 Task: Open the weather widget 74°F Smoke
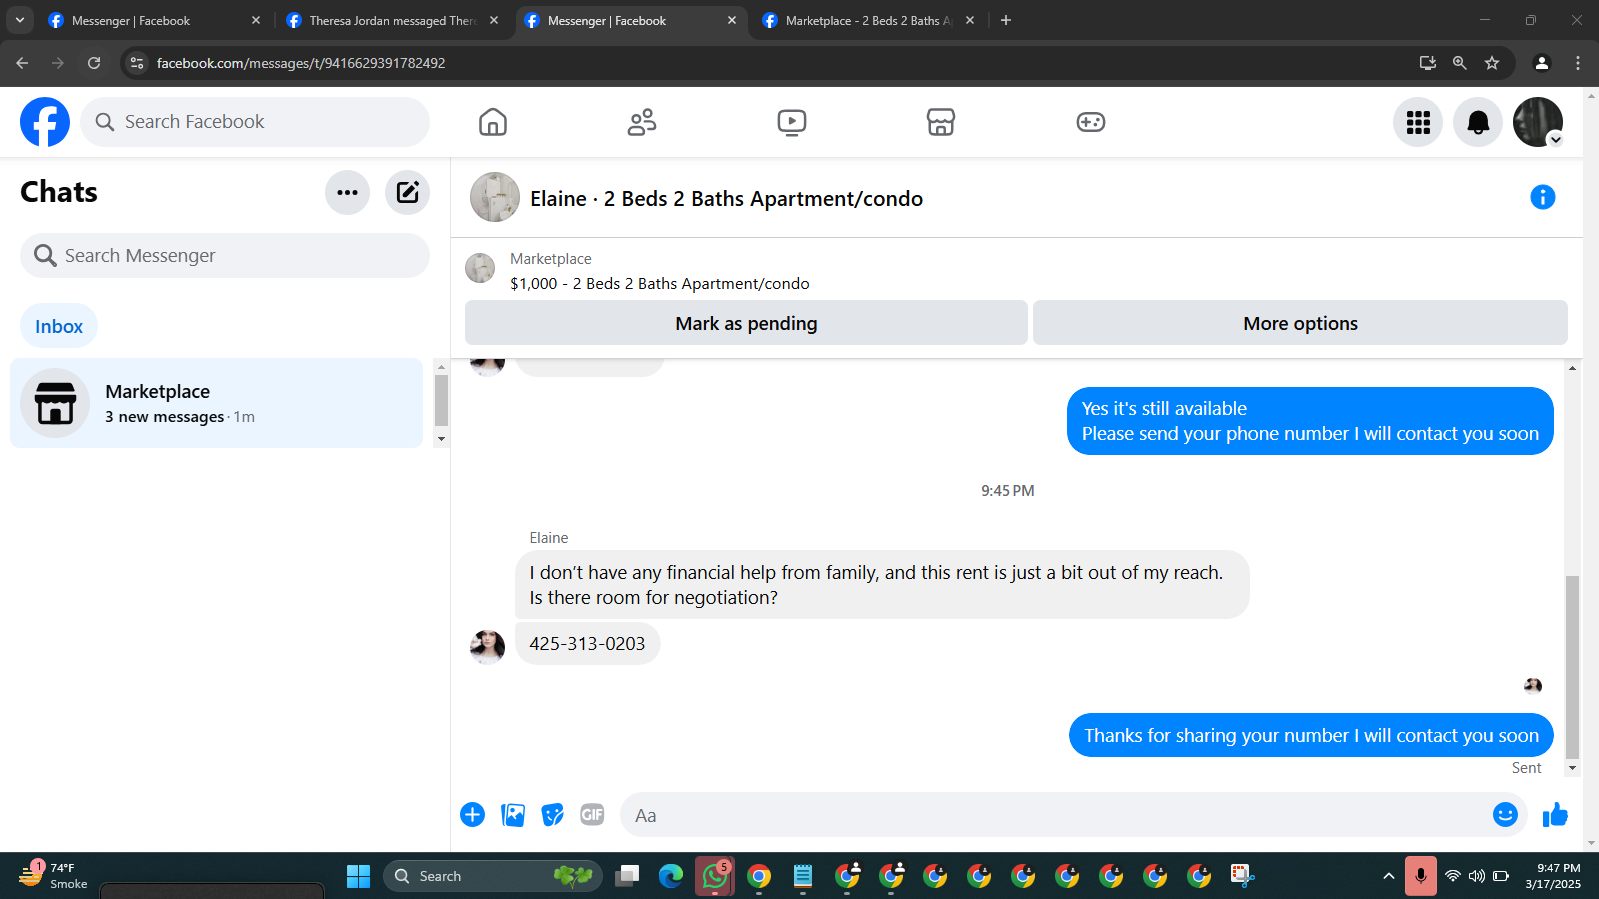(x=55, y=876)
